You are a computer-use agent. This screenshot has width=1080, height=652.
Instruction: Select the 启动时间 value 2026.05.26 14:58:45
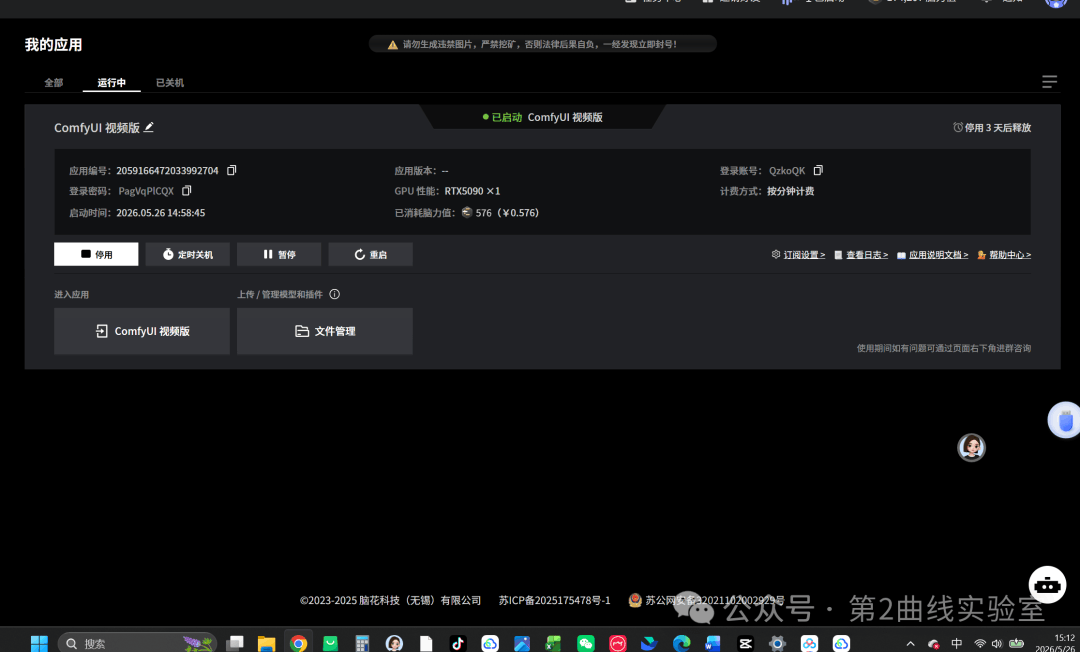pos(160,213)
